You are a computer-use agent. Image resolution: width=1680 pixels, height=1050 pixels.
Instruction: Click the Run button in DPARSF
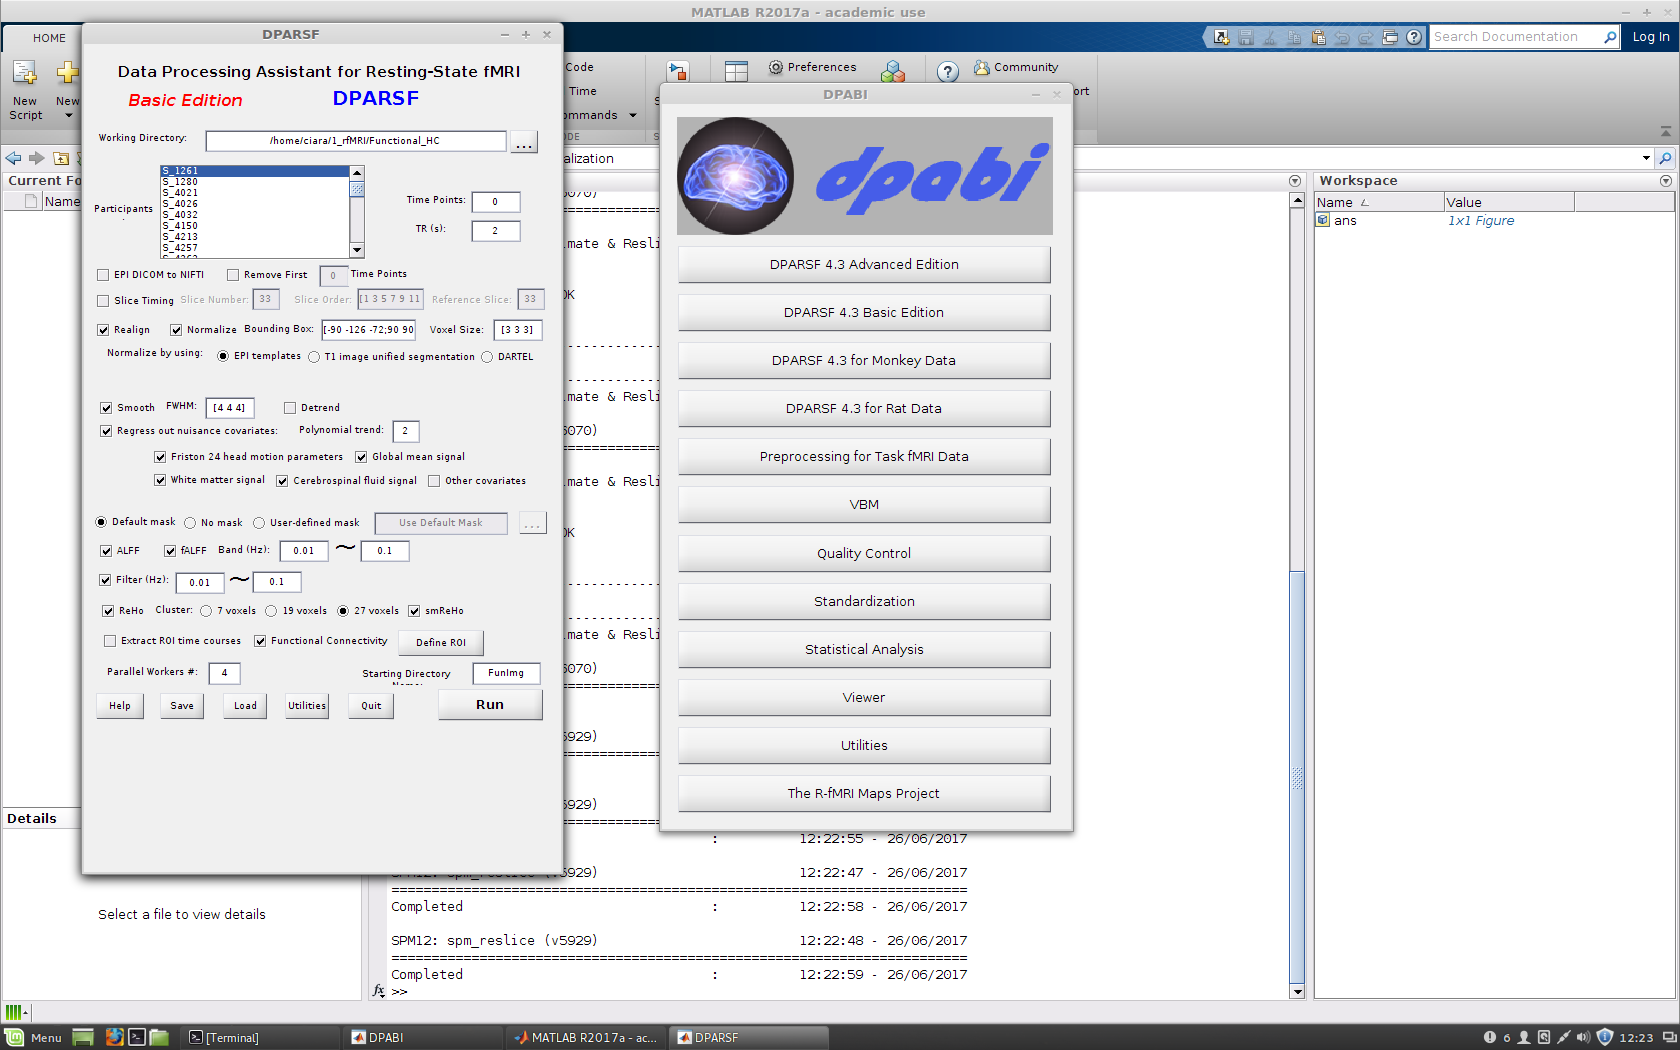click(x=490, y=705)
